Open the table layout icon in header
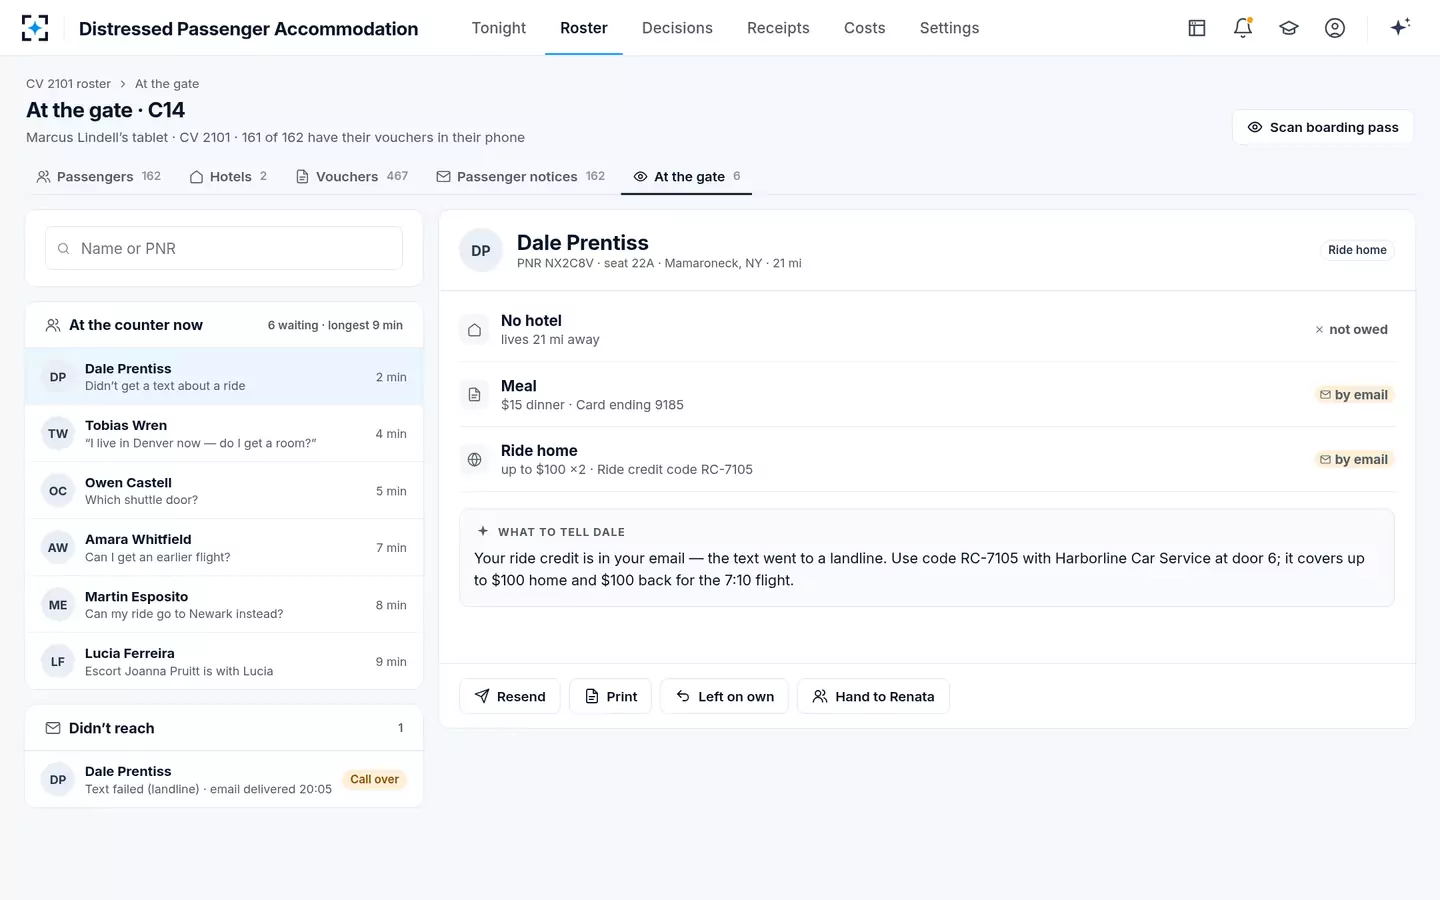This screenshot has height=900, width=1440. [1196, 28]
